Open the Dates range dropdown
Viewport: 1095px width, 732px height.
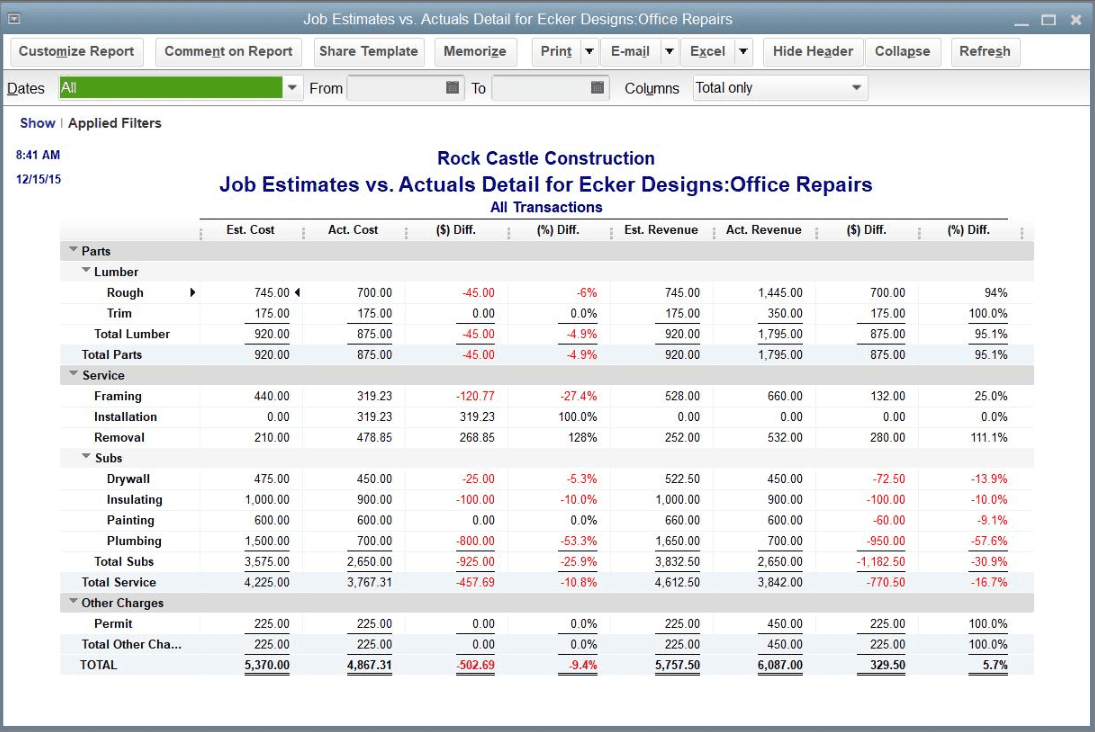(293, 88)
